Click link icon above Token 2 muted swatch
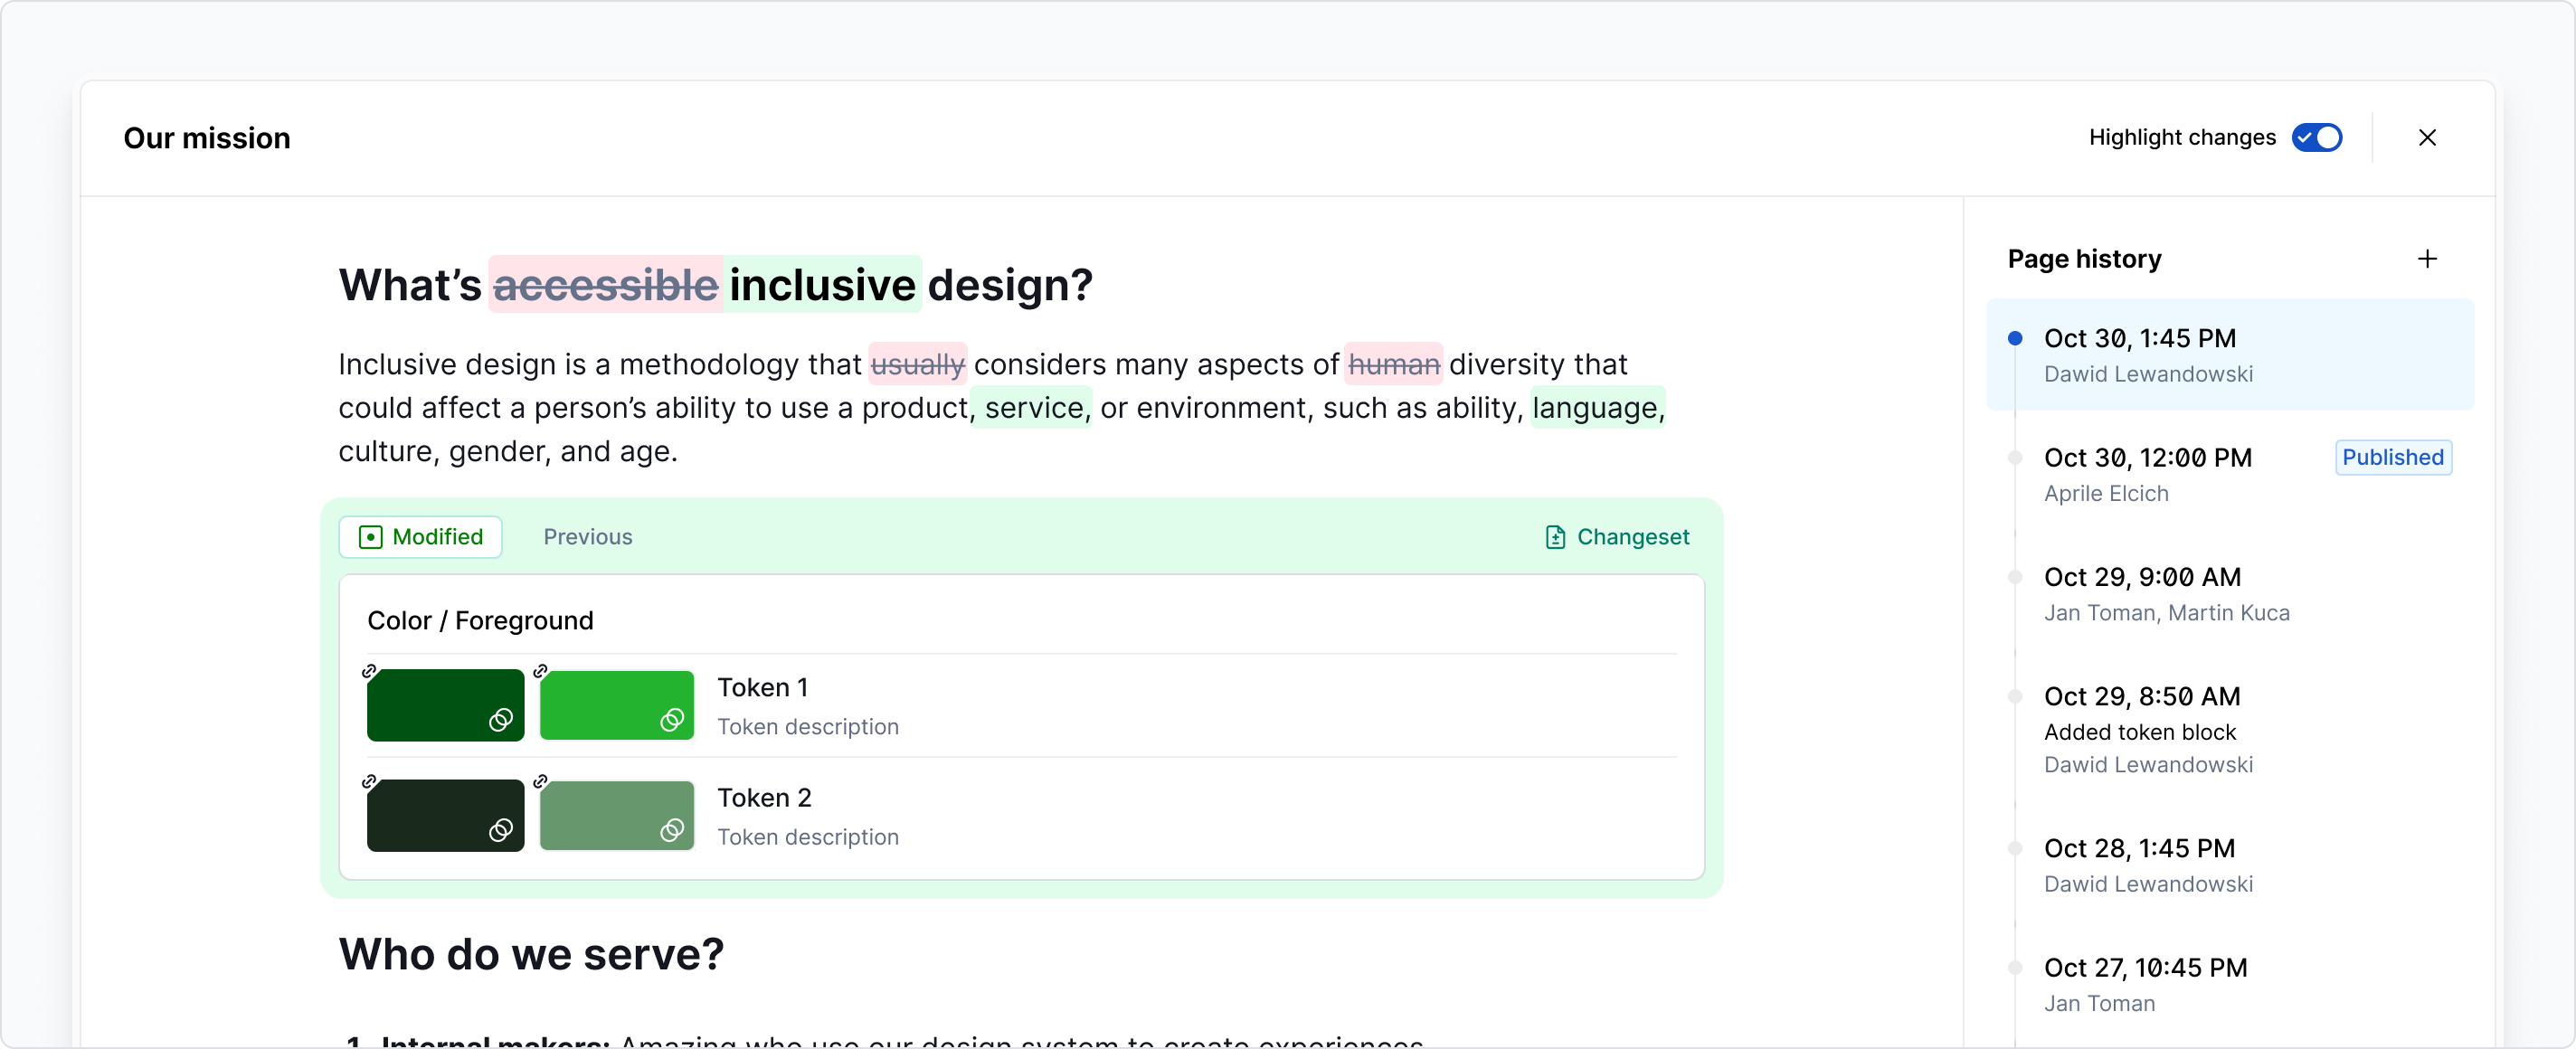The image size is (2576, 1049). pyautogui.click(x=540, y=781)
